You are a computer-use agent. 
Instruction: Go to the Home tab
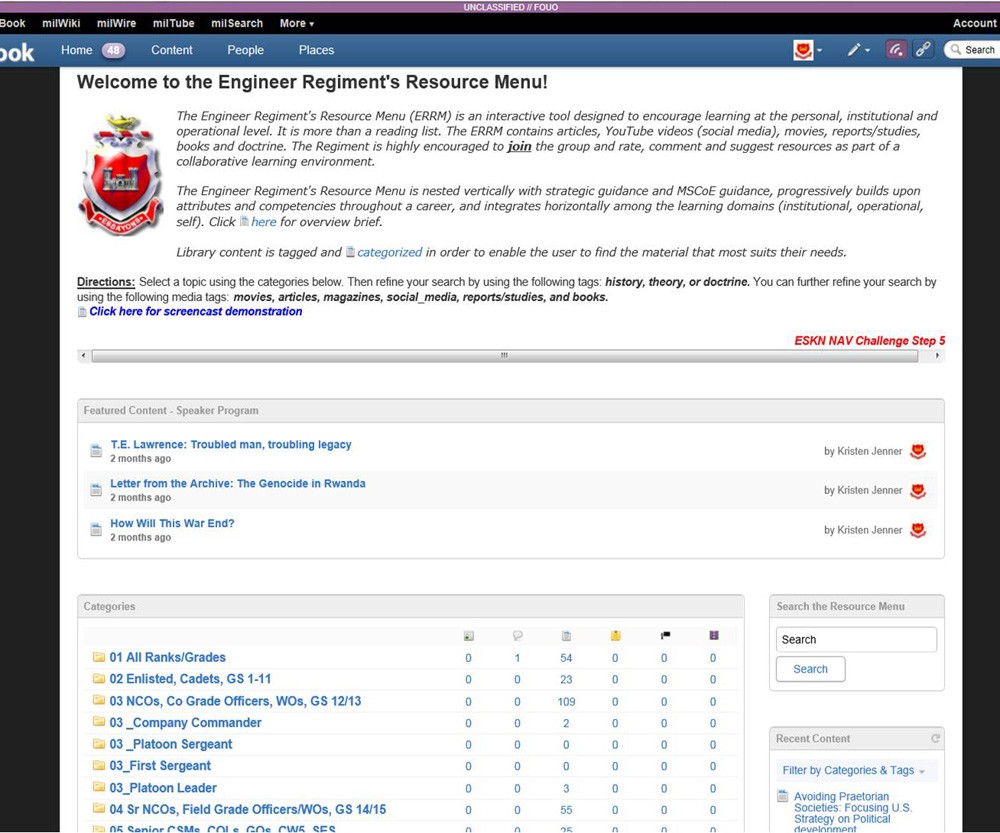pyautogui.click(x=77, y=50)
